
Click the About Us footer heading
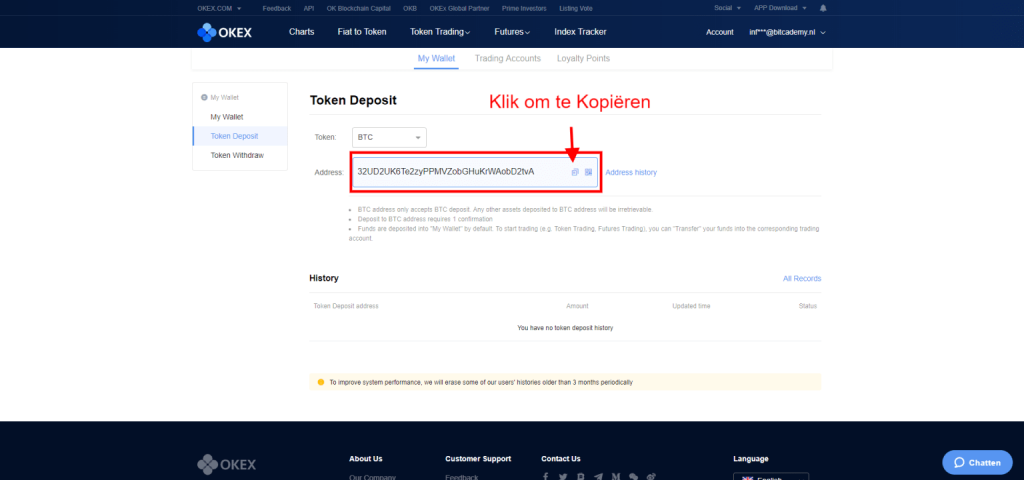point(366,458)
